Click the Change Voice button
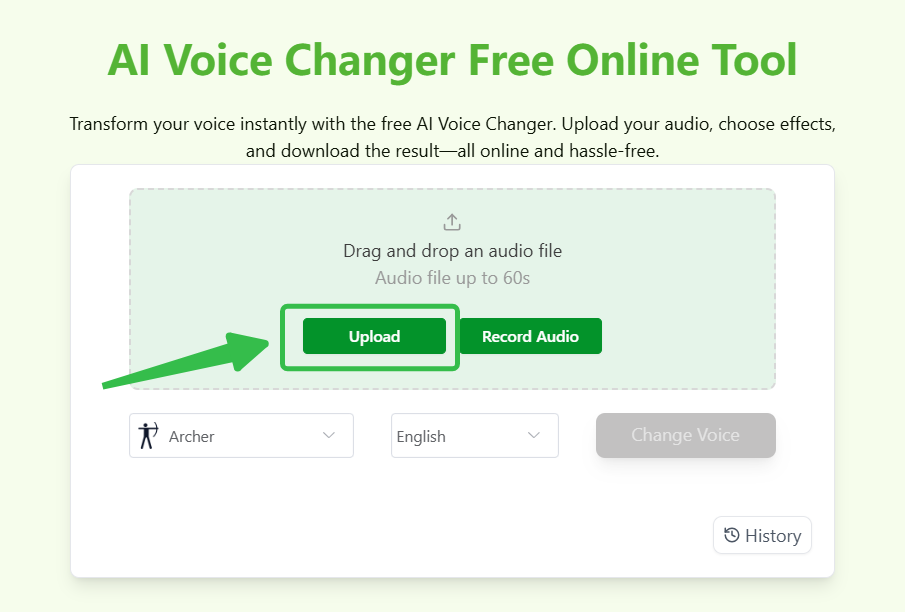Image resolution: width=905 pixels, height=612 pixels. 685,435
